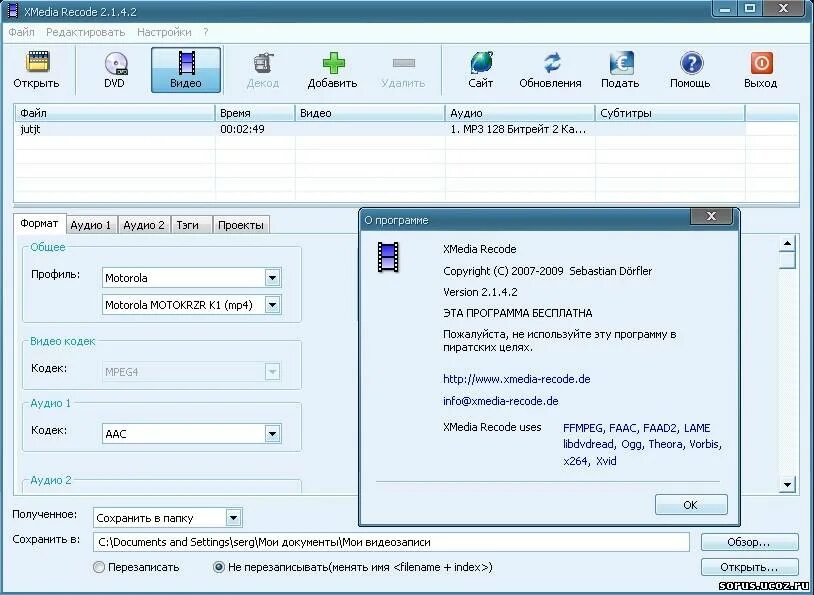The width and height of the screenshot is (814, 595).
Task: Click the scrollbar down arrow in the format panel
Action: point(787,484)
